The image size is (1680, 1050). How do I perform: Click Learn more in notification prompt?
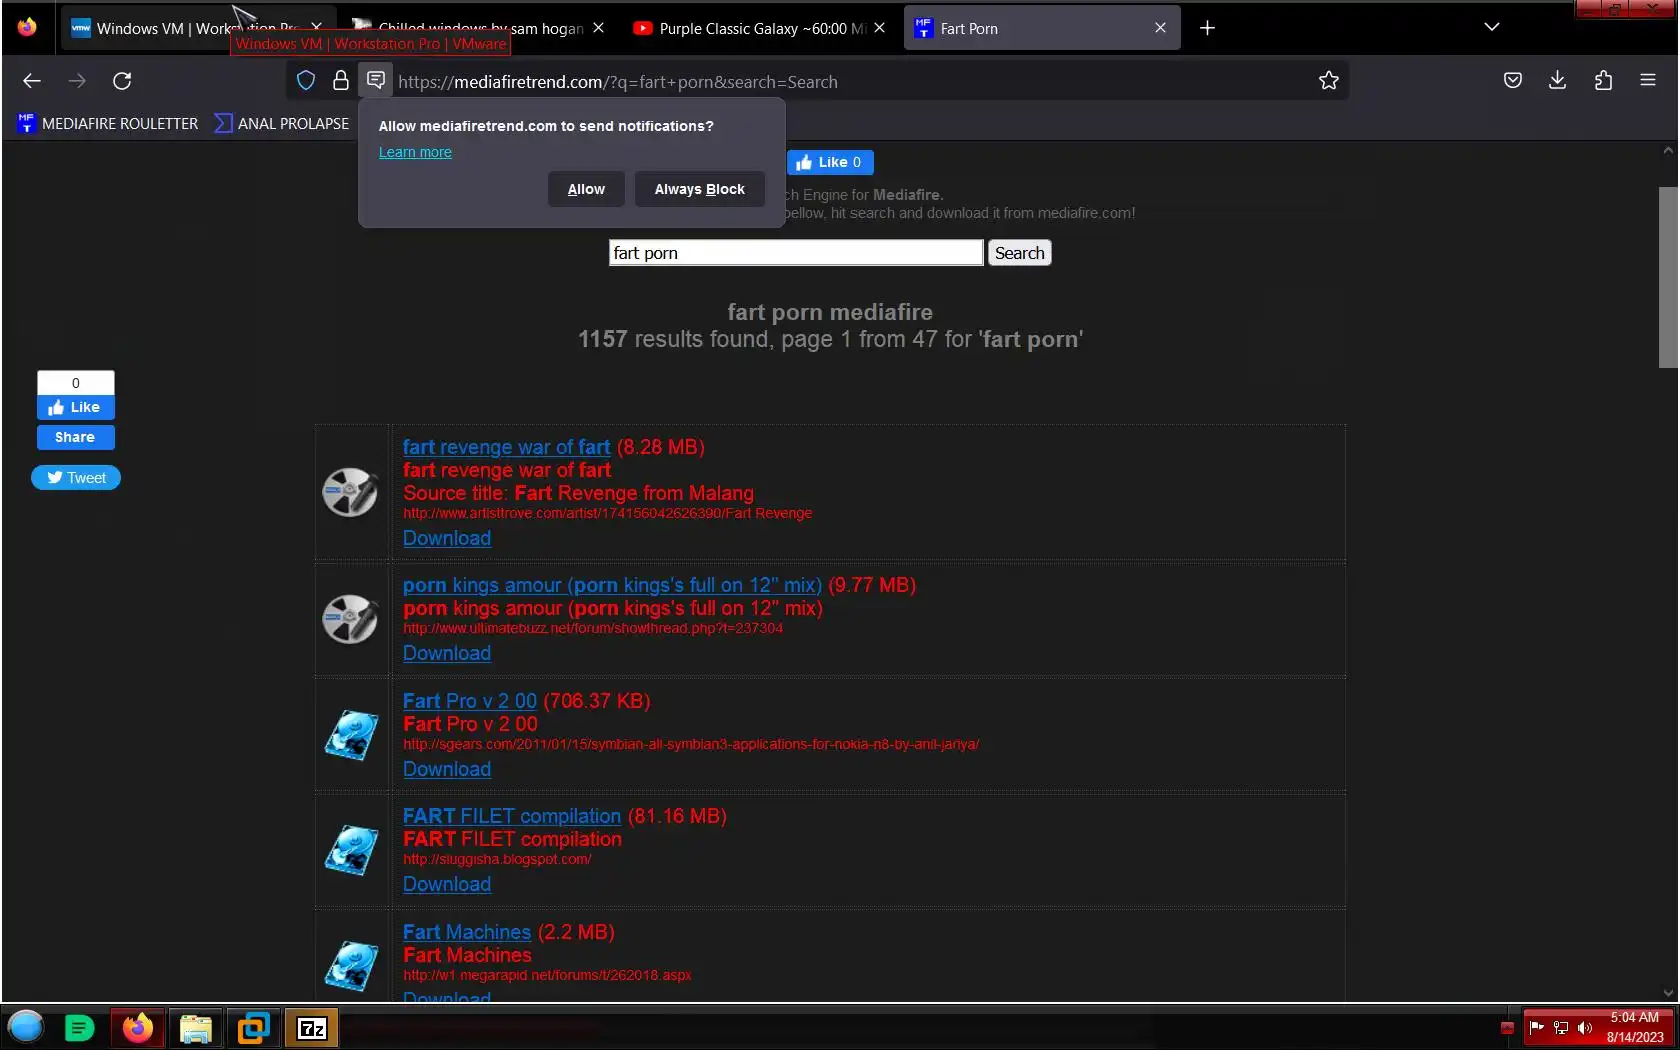pyautogui.click(x=415, y=152)
